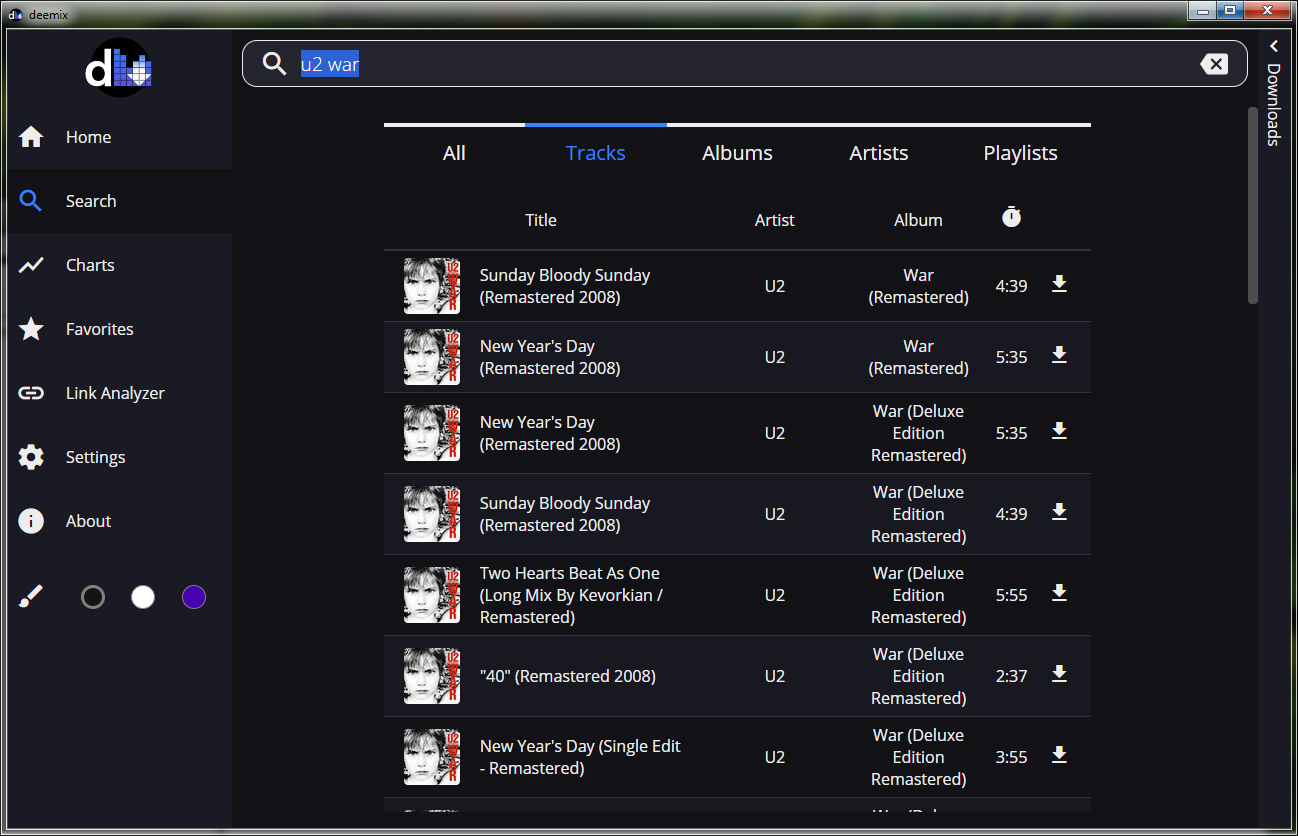1298x836 pixels.
Task: Click the paintbrush theme icon
Action: [31, 597]
